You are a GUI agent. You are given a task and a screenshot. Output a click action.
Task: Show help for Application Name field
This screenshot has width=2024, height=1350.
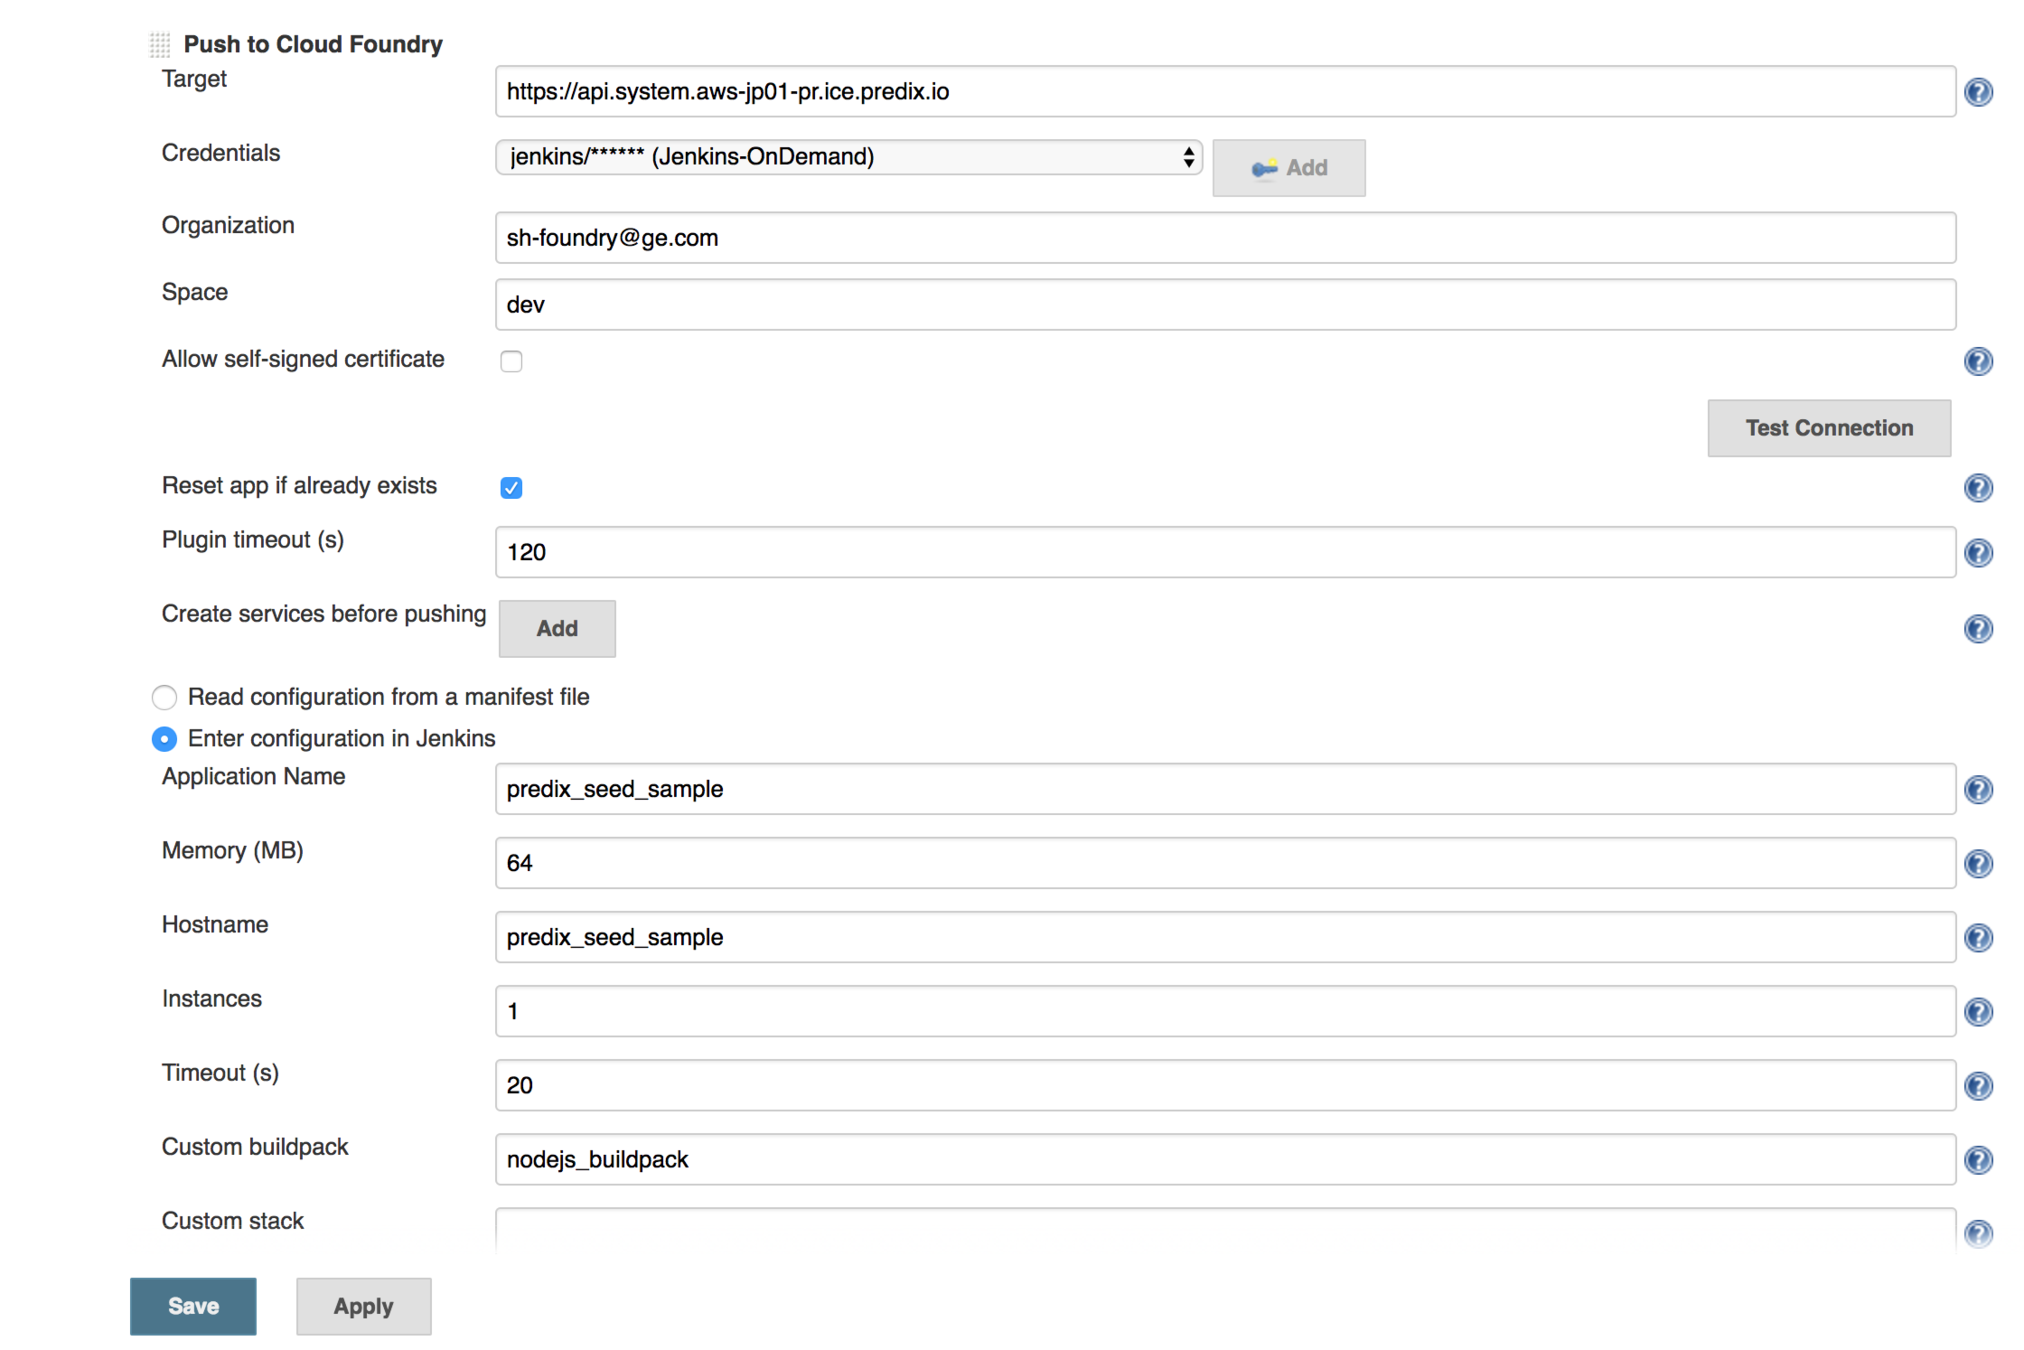(x=1977, y=790)
